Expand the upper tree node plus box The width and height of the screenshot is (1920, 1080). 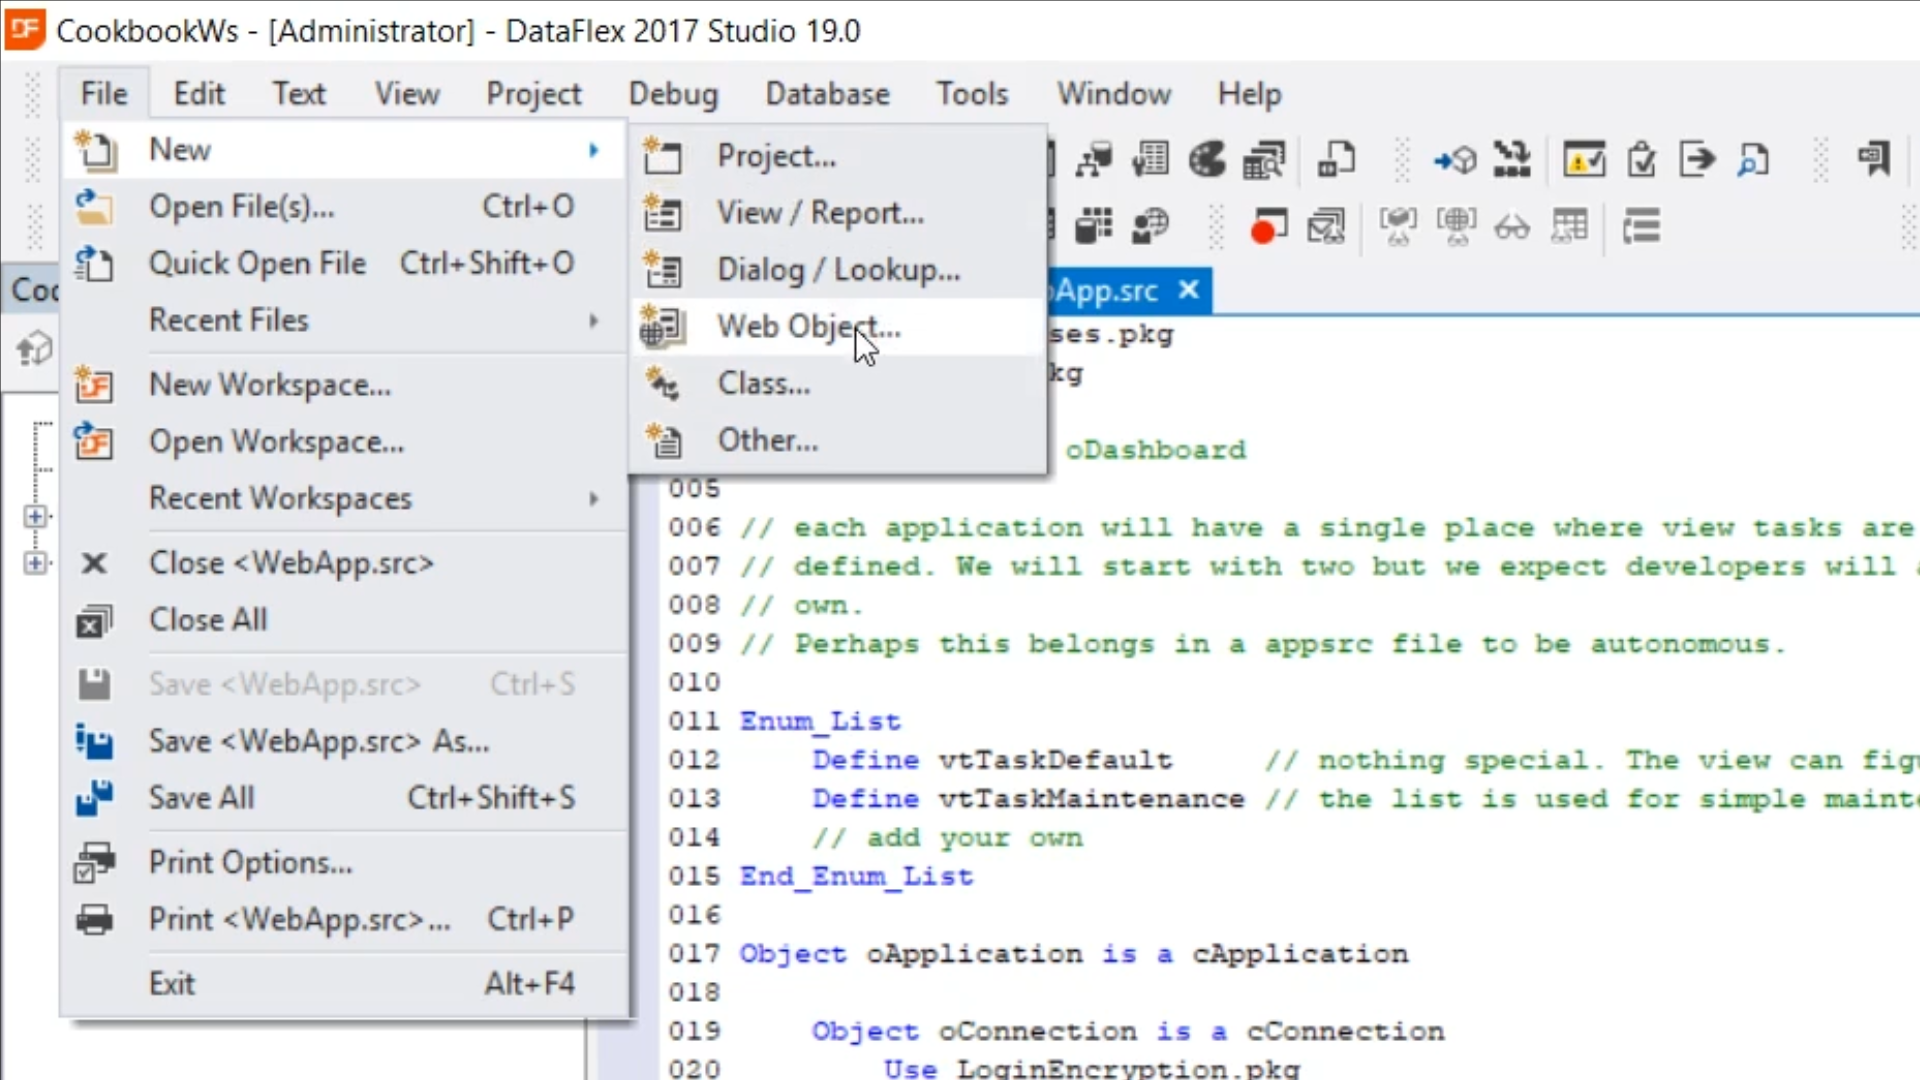[x=35, y=516]
